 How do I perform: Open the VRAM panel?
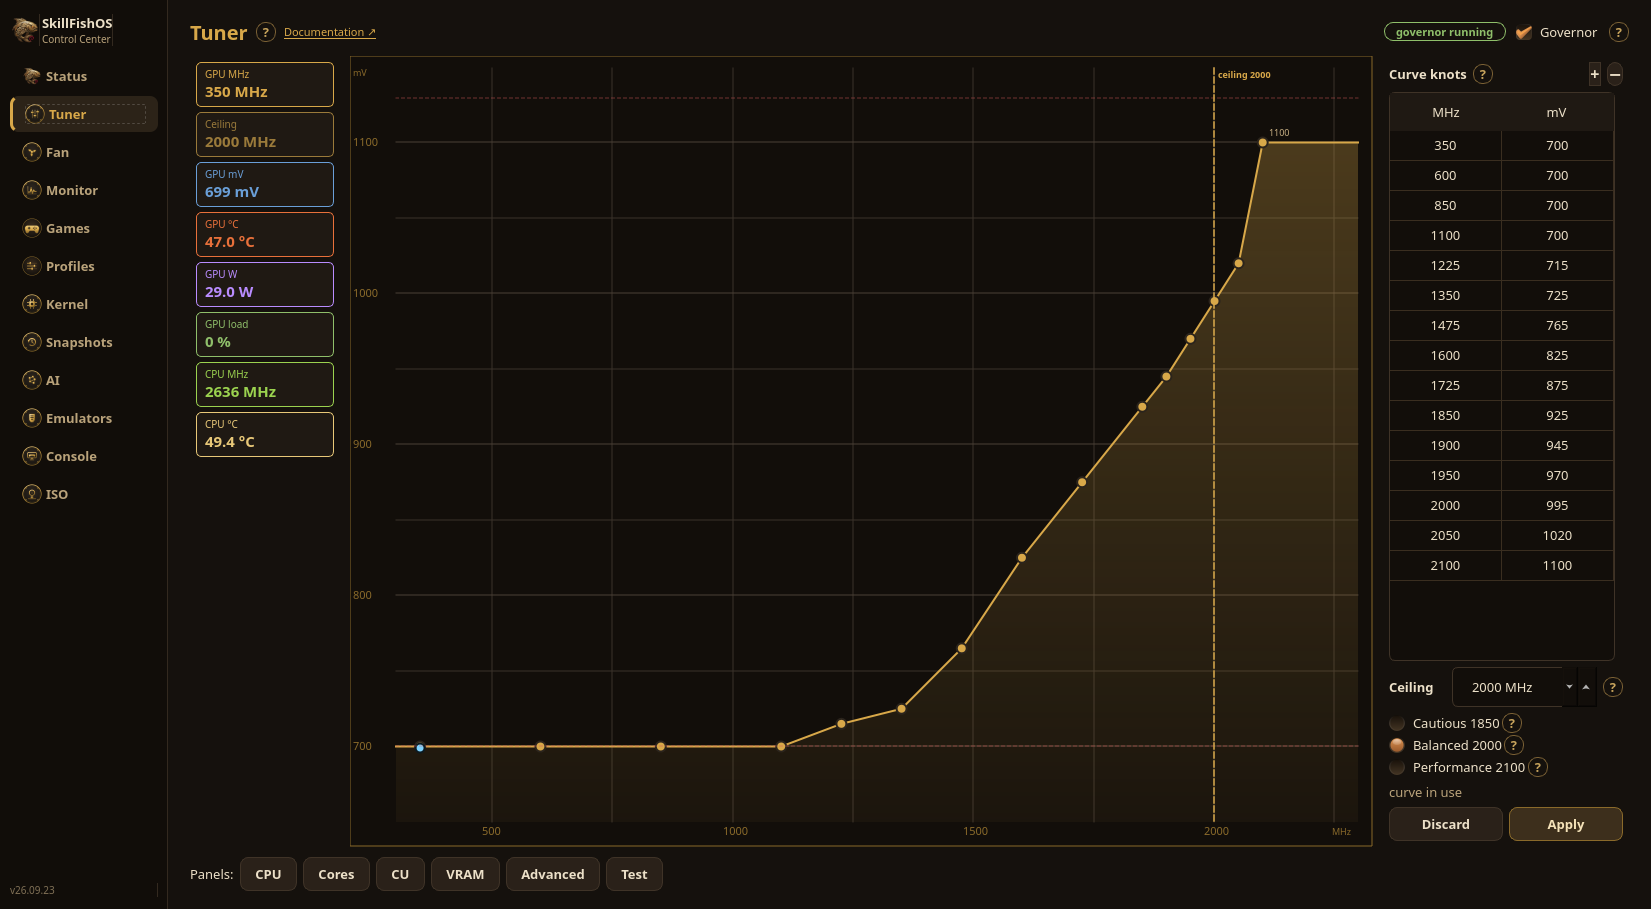point(465,874)
